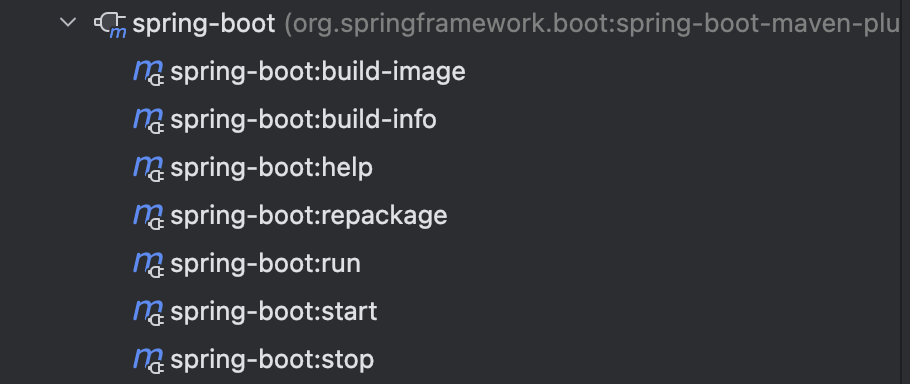Select the spring-boot:build-image goal label
The image size is (910, 384).
coord(318,73)
